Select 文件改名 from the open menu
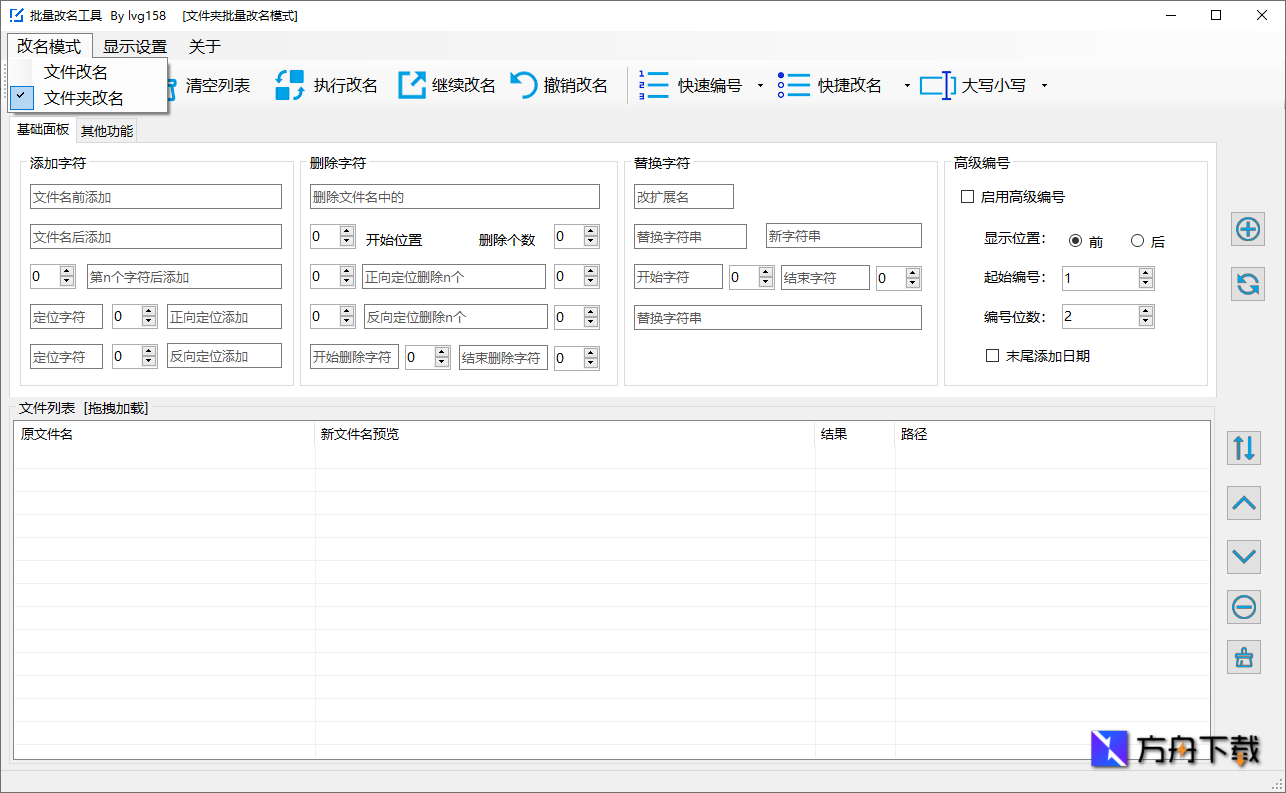The height and width of the screenshot is (793, 1286). (x=77, y=72)
